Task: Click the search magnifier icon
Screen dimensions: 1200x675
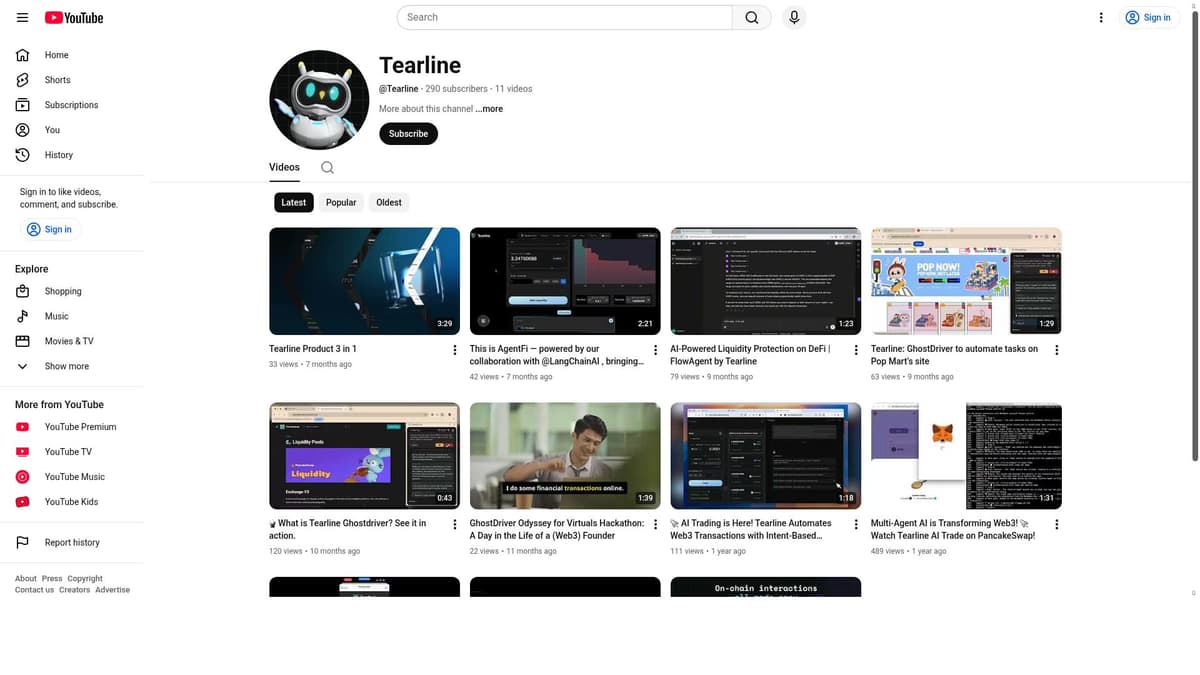Action: (x=751, y=17)
